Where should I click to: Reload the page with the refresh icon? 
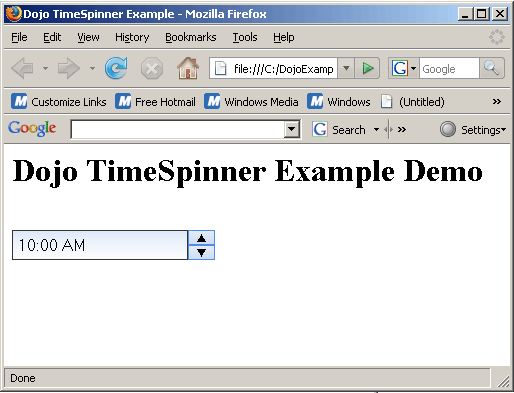(116, 68)
